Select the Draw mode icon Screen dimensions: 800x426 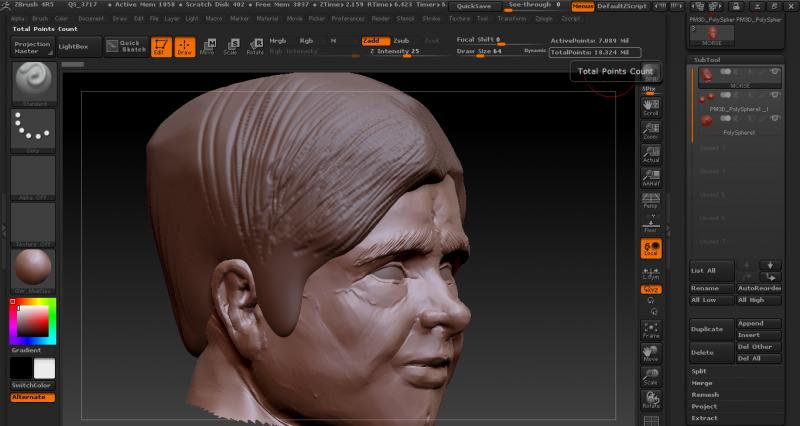coord(184,47)
